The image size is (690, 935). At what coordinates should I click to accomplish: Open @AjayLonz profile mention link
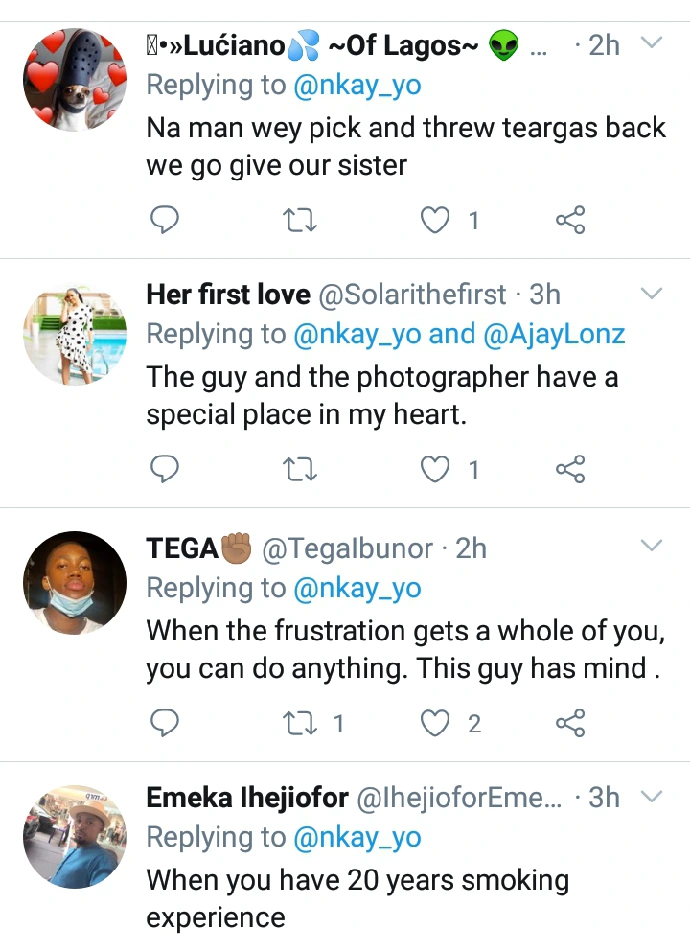[554, 334]
